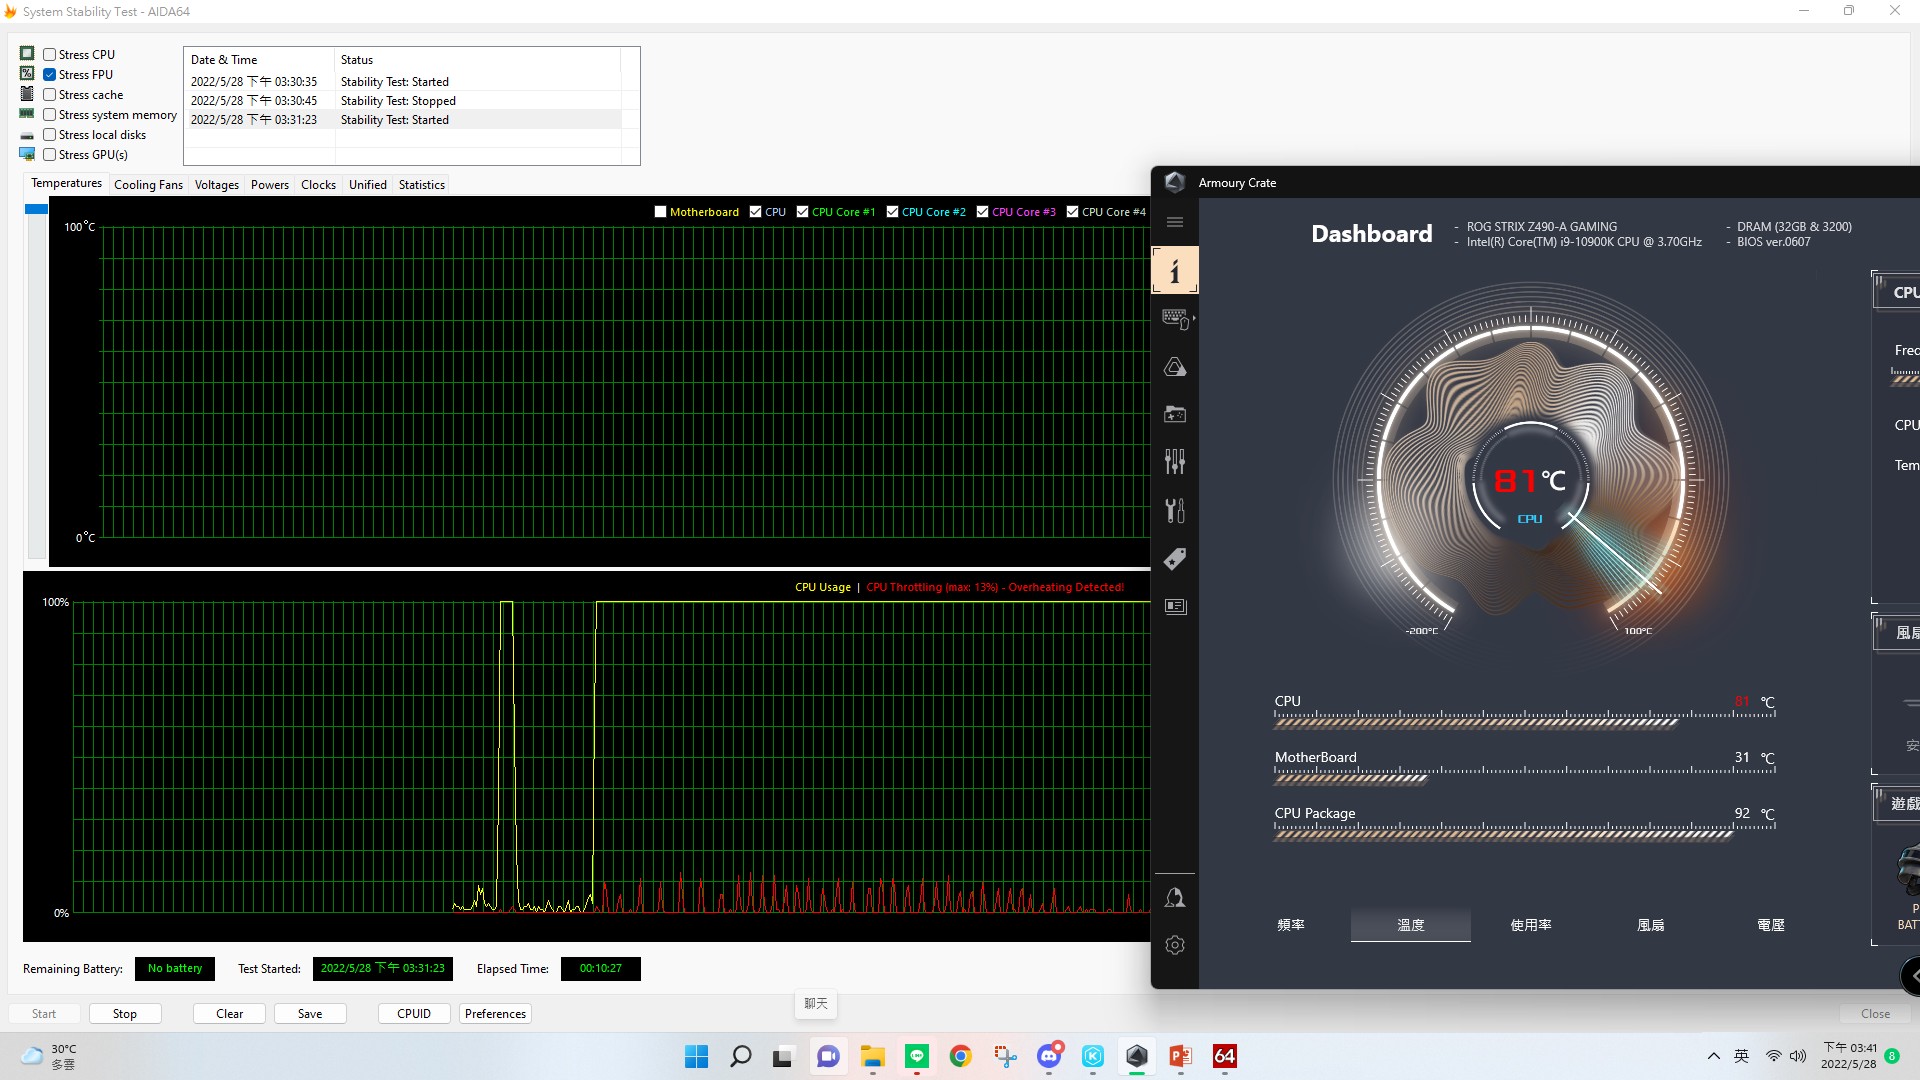Screen dimensions: 1920x1080
Task: Select log row 'Stability Test: Stopped'
Action: point(402,101)
